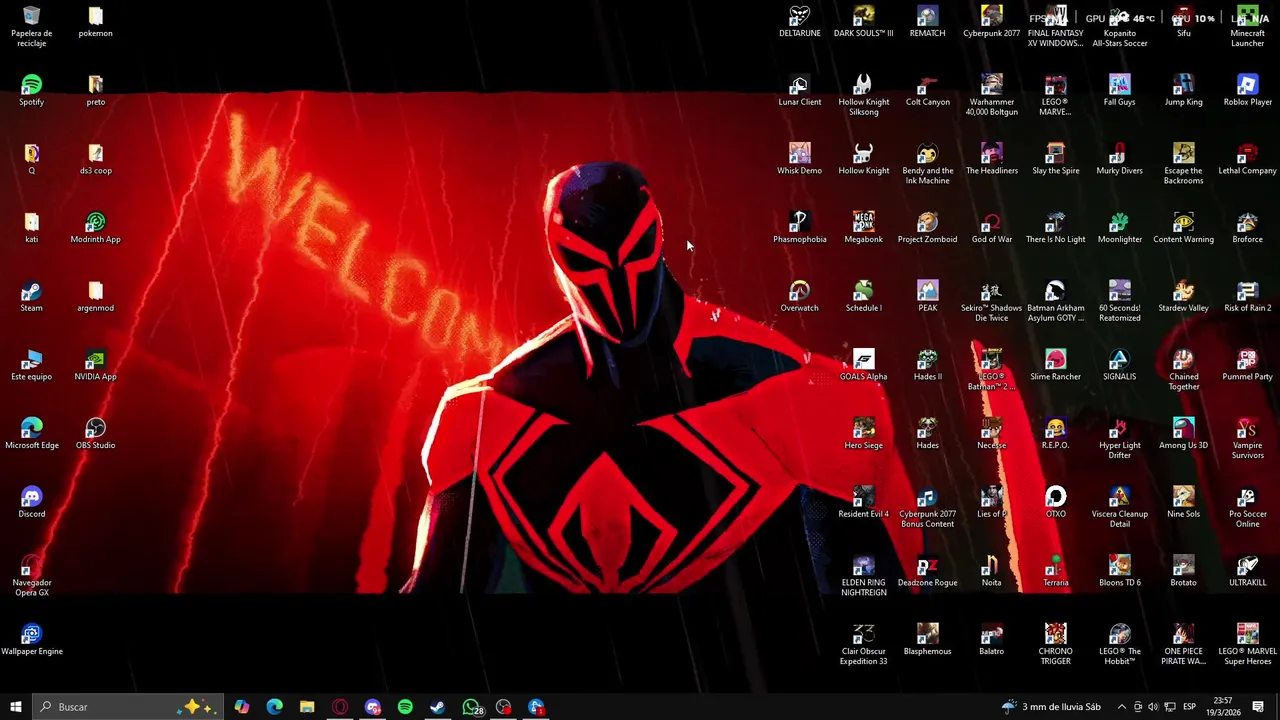Select the Microsoft Edge desktop shortcut

click(x=31, y=433)
